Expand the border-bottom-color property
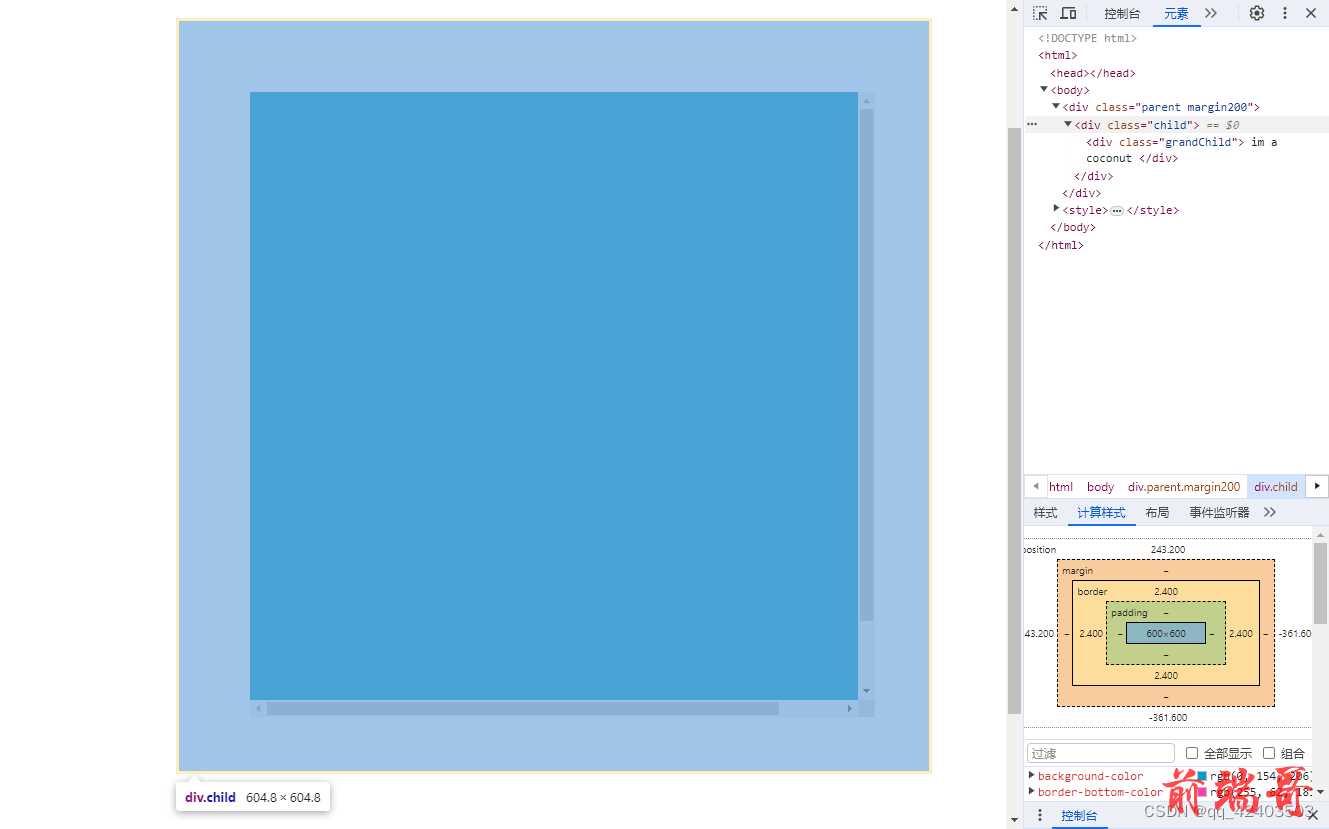Image resolution: width=1329 pixels, height=829 pixels. click(1032, 791)
